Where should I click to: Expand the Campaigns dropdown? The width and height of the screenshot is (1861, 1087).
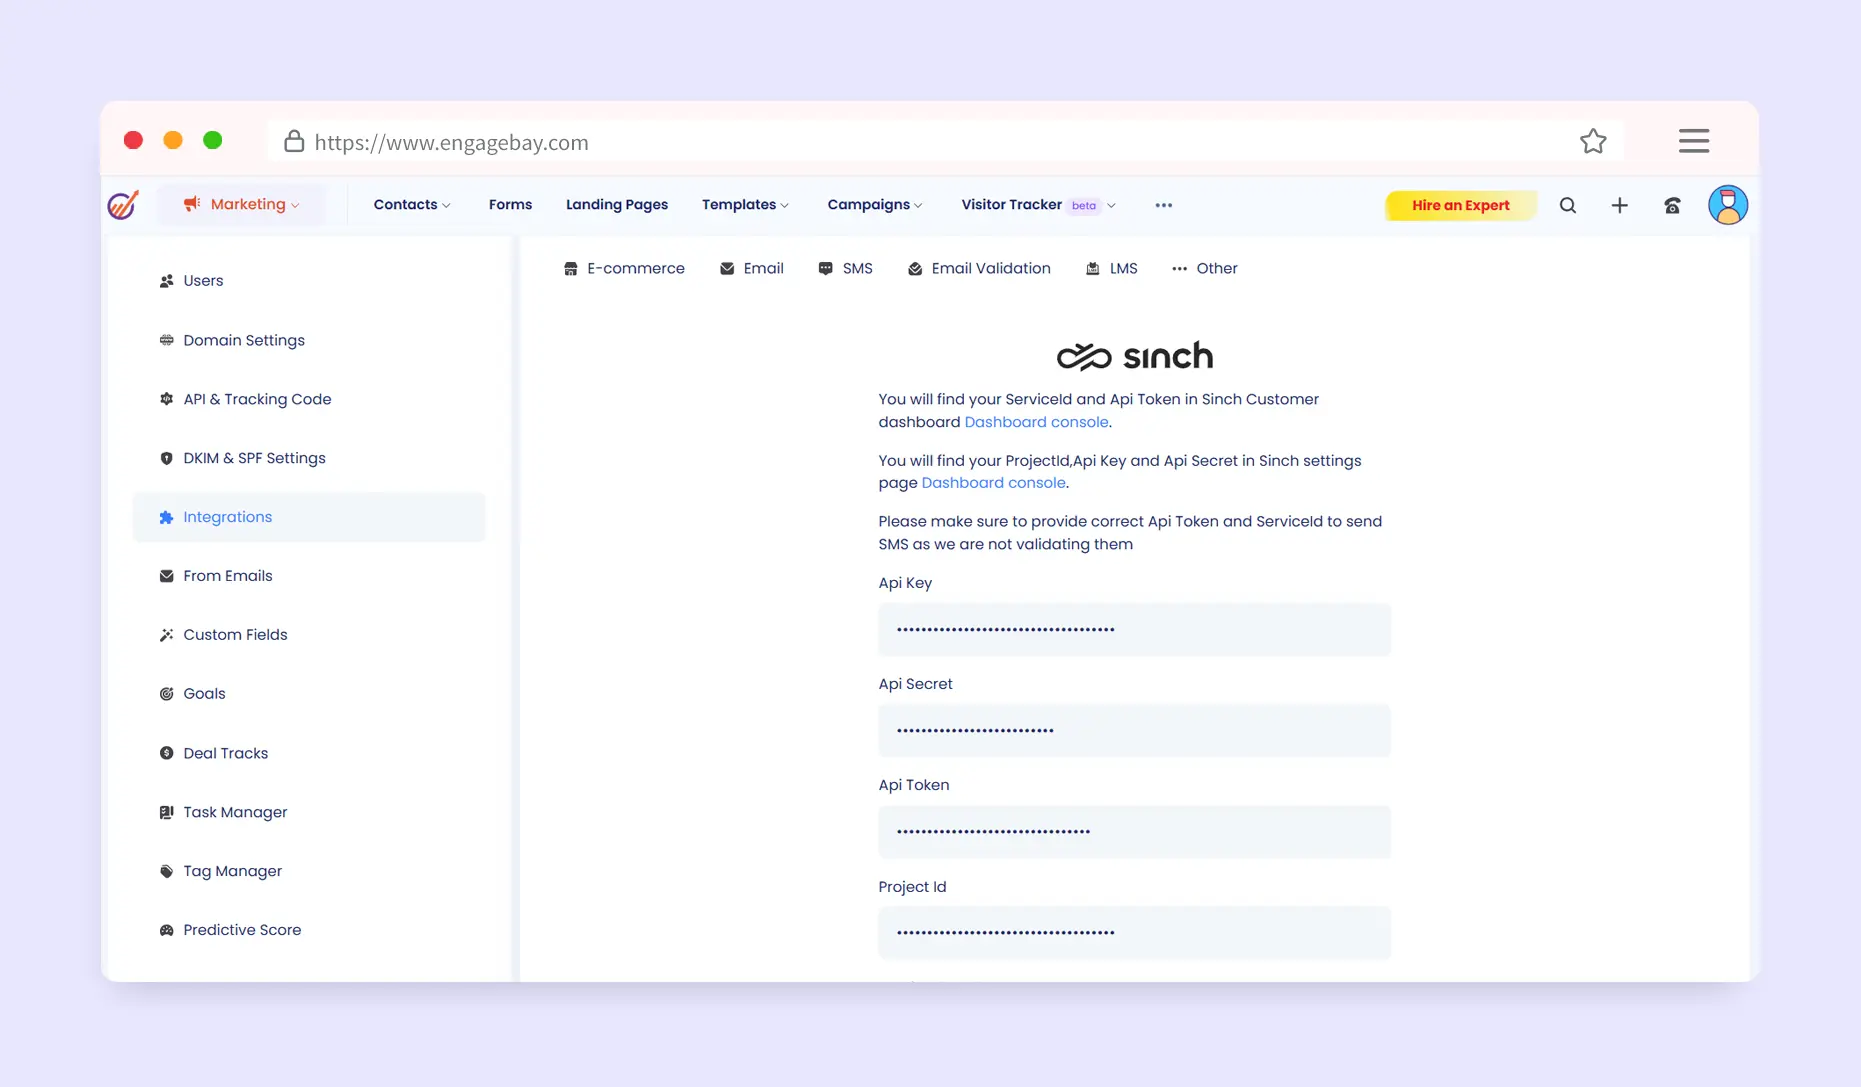[x=874, y=204]
